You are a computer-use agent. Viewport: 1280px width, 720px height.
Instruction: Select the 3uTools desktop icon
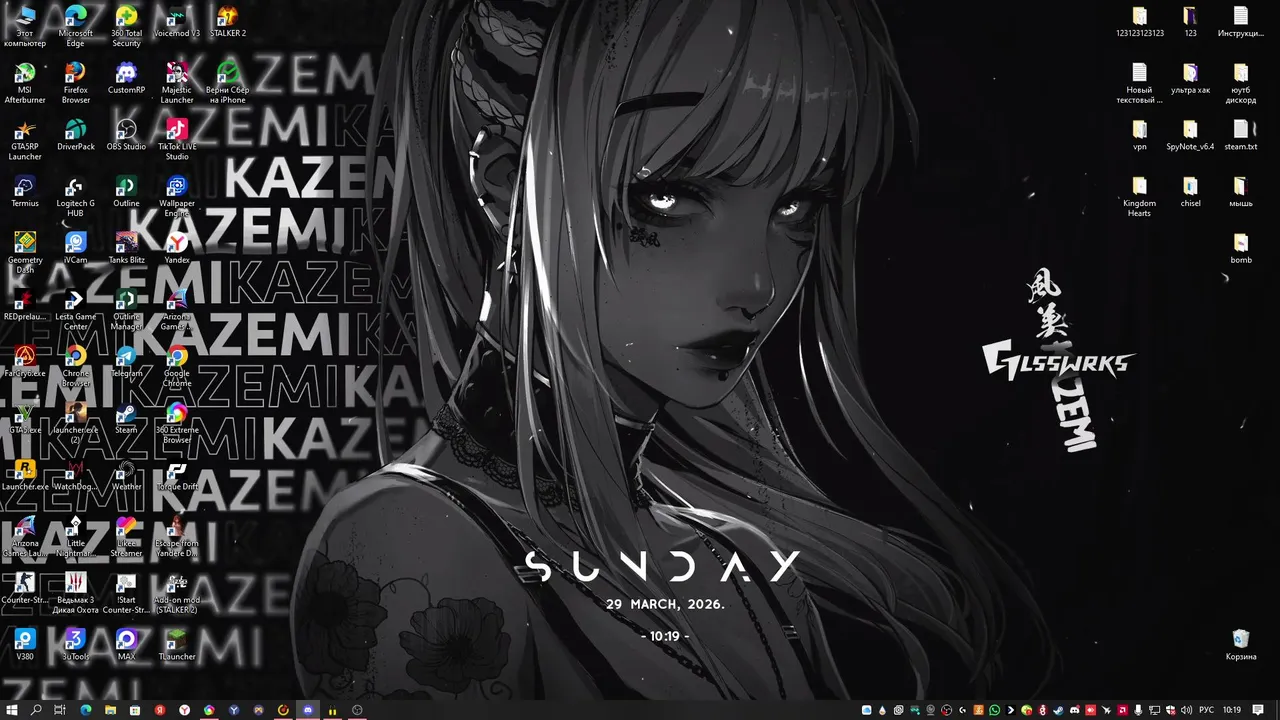tap(75, 642)
